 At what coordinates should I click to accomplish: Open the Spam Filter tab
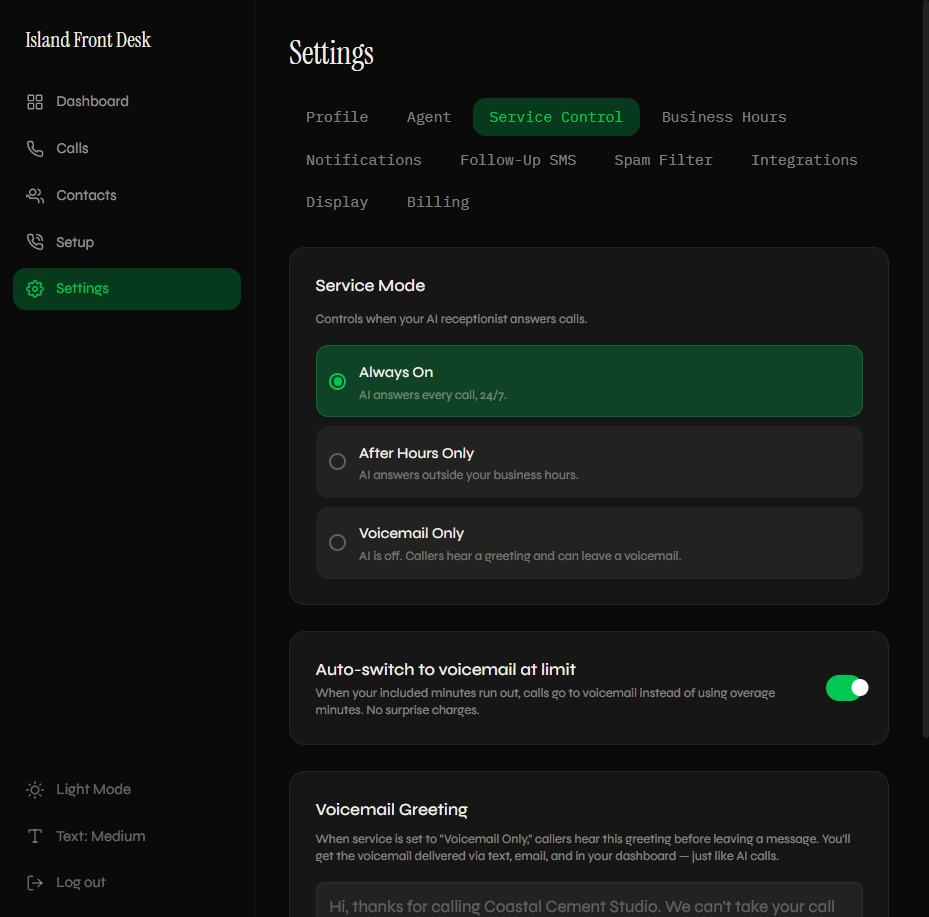663,160
